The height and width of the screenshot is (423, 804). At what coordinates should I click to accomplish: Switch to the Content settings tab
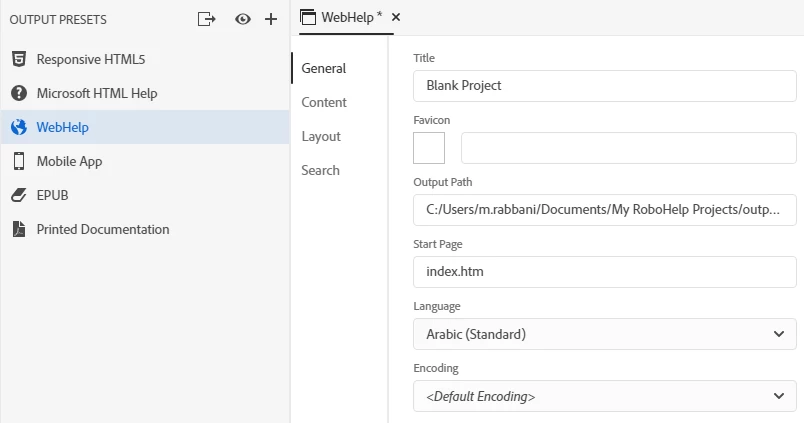tap(324, 102)
